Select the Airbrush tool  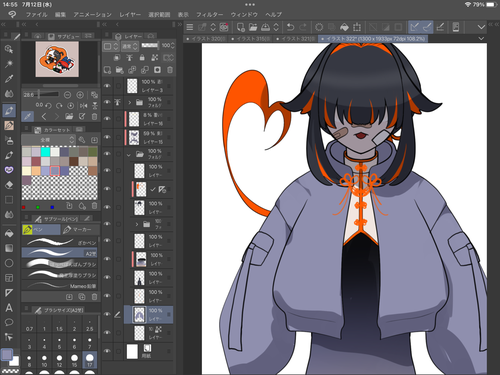(9, 140)
